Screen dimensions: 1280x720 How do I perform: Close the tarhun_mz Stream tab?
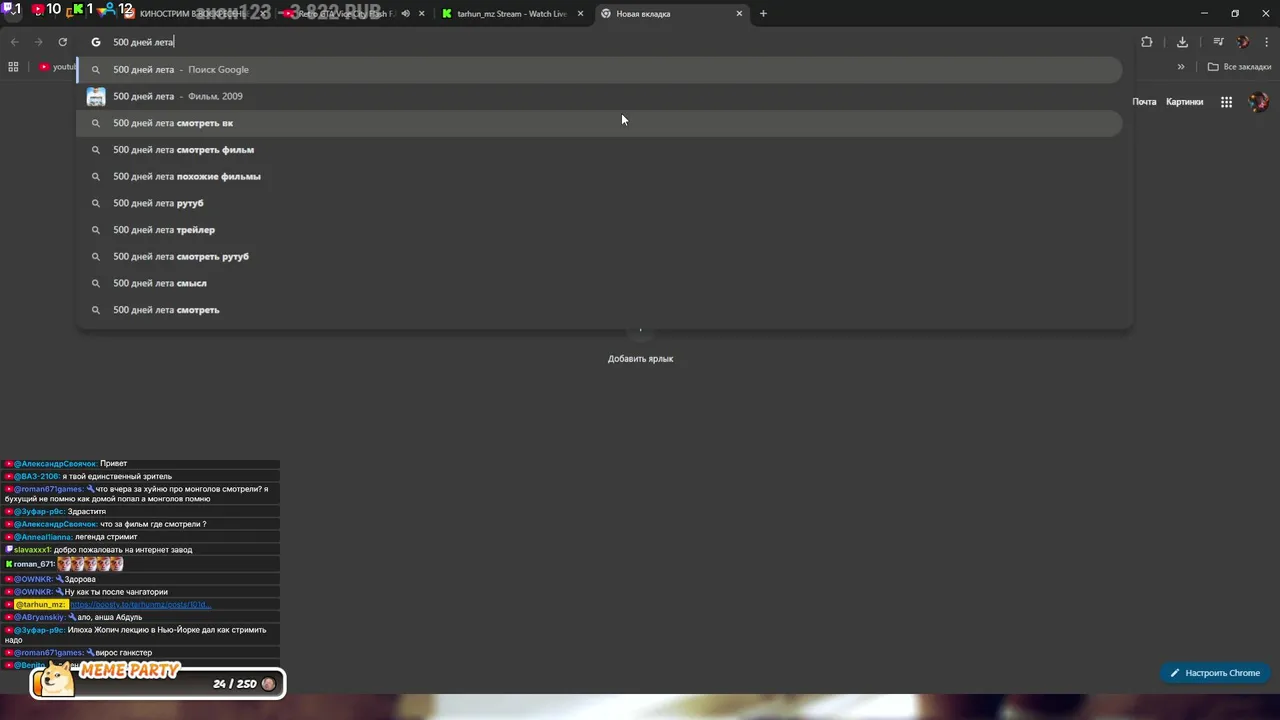tap(581, 14)
